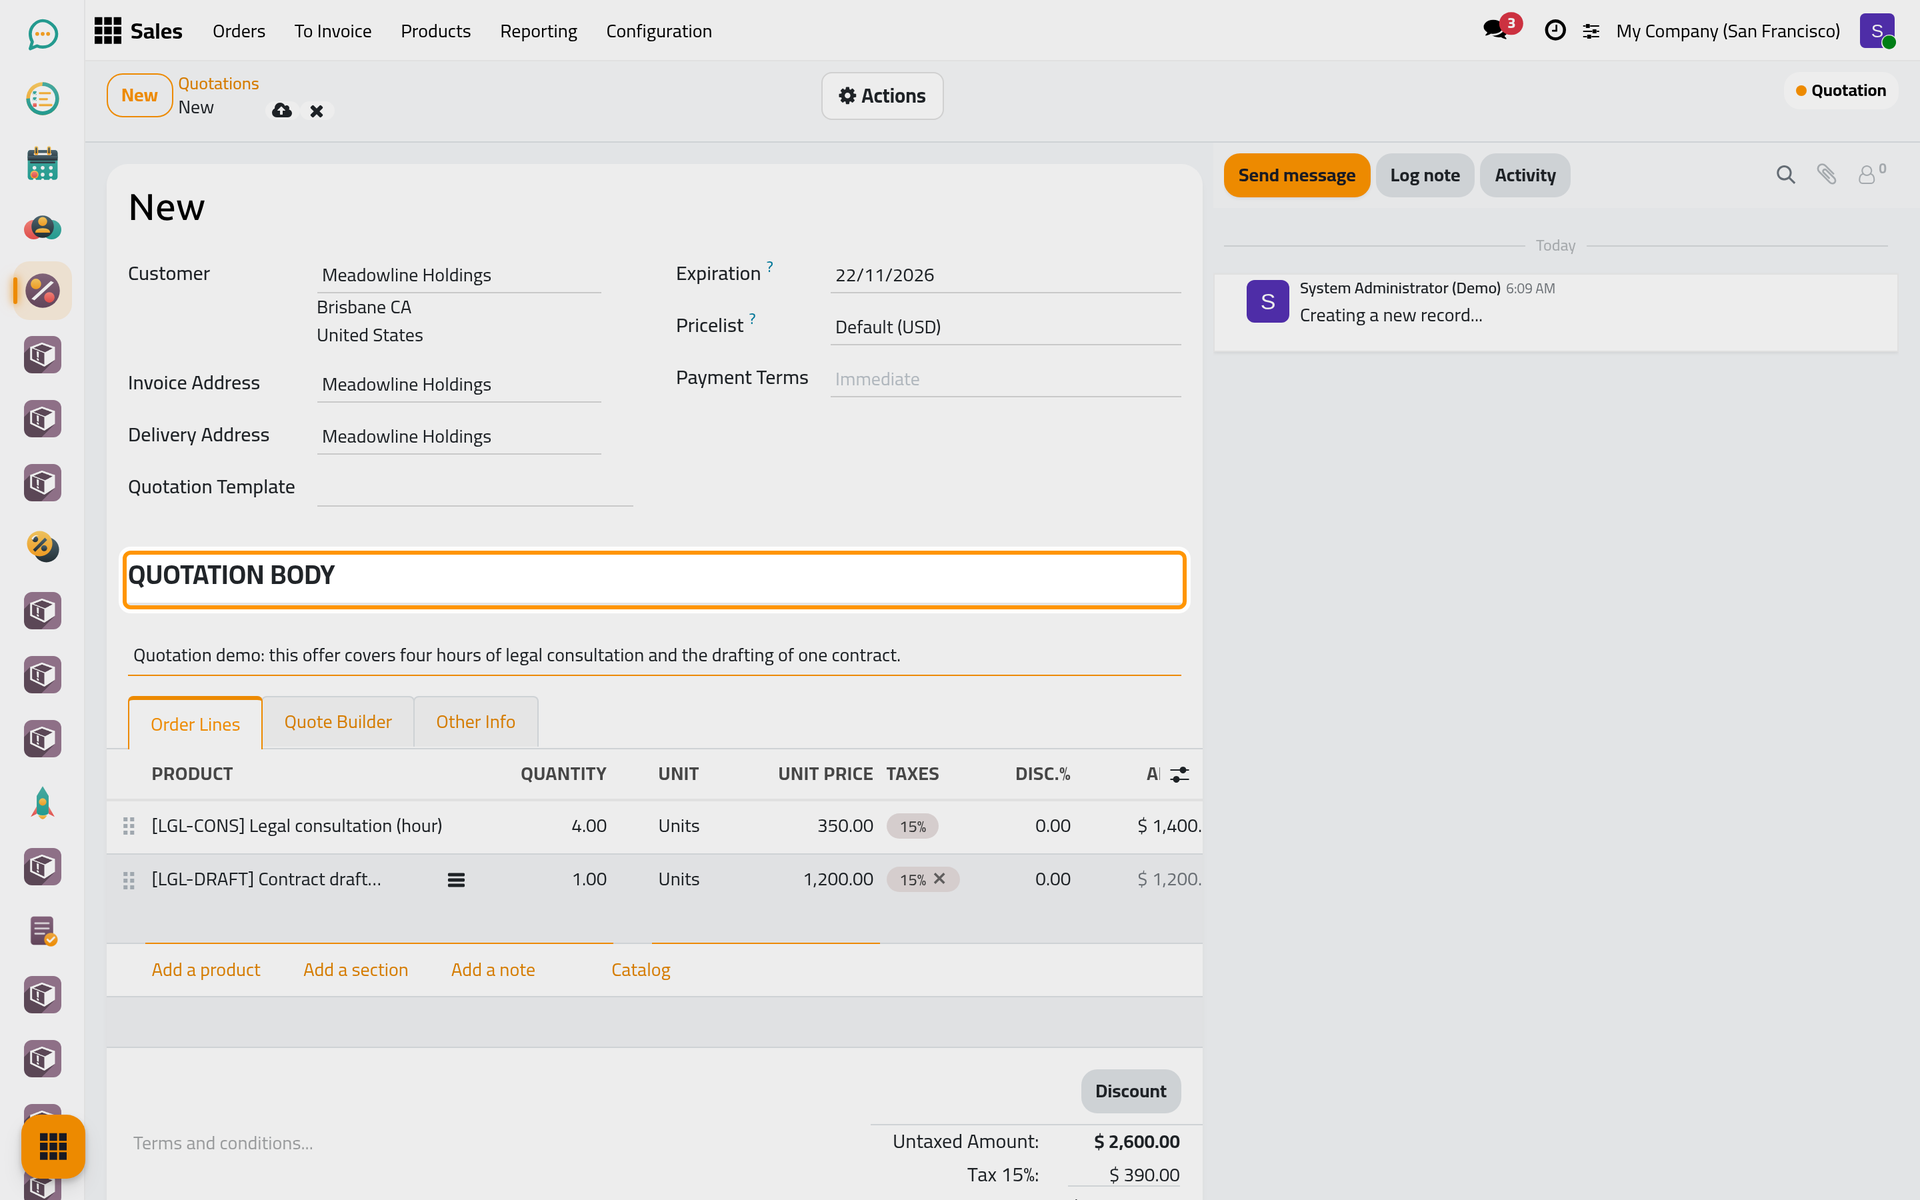1920x1200 pixels.
Task: Open Delivery Address field dropdown
Action: click(x=459, y=436)
